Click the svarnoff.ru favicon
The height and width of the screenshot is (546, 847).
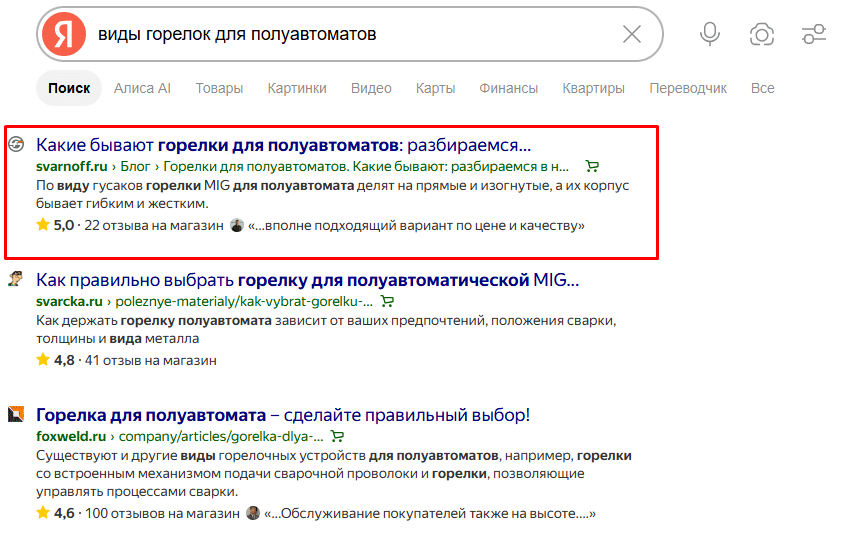pyautogui.click(x=16, y=144)
